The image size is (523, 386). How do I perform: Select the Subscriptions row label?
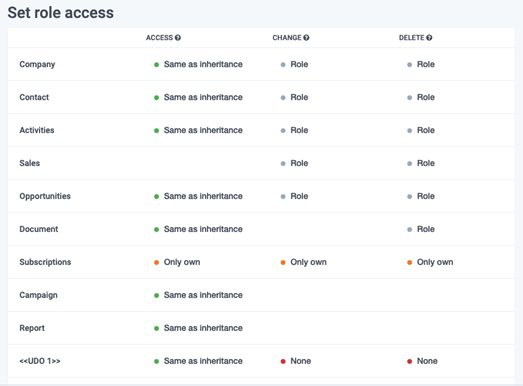[x=45, y=262]
